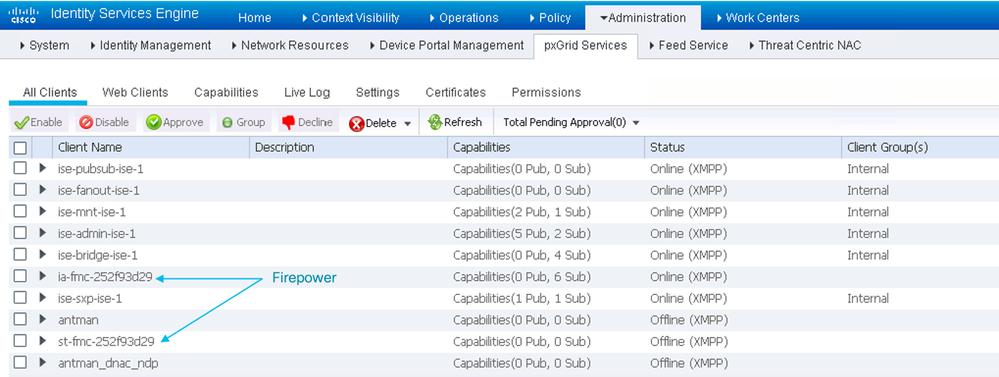999x377 pixels.
Task: Click the green Enable checkmark button
Action: [x=38, y=122]
